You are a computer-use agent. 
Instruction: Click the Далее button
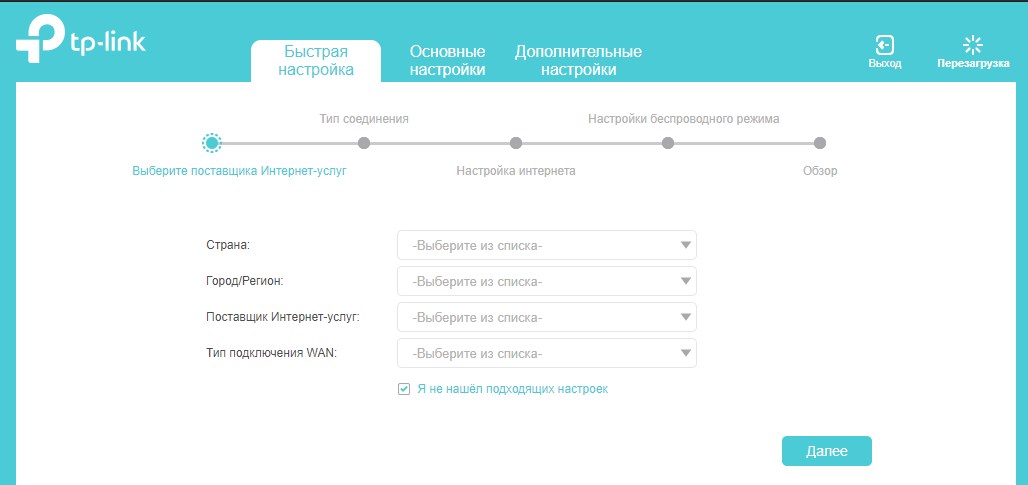point(827,451)
